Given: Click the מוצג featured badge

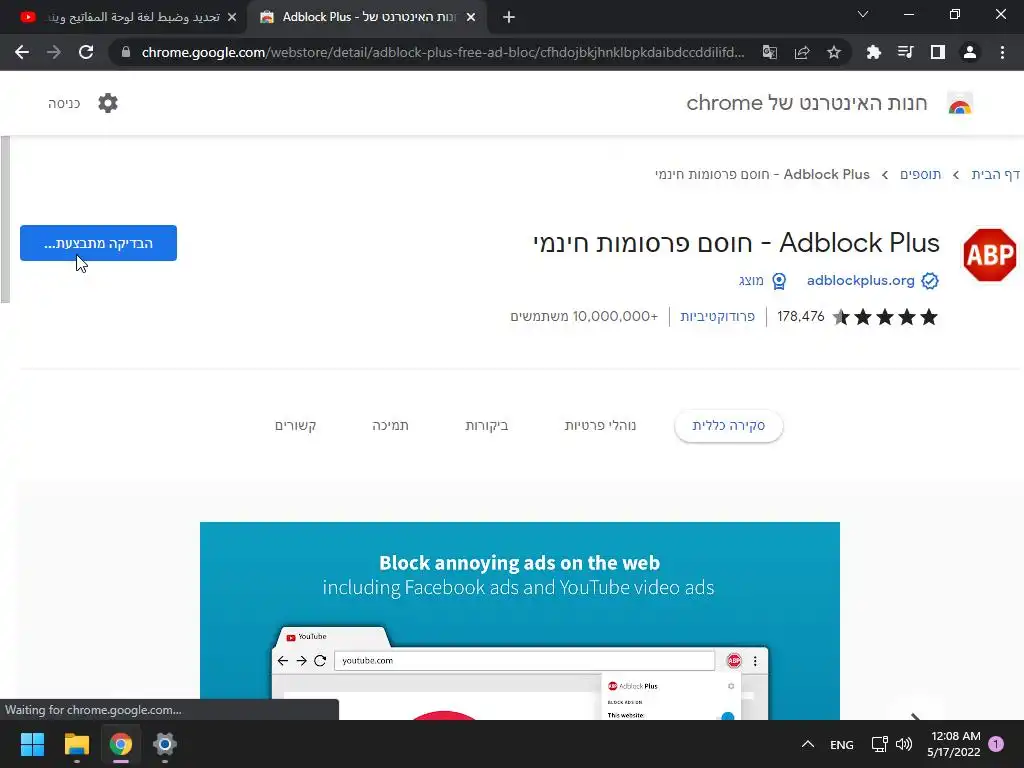Looking at the screenshot, I should 761,281.
